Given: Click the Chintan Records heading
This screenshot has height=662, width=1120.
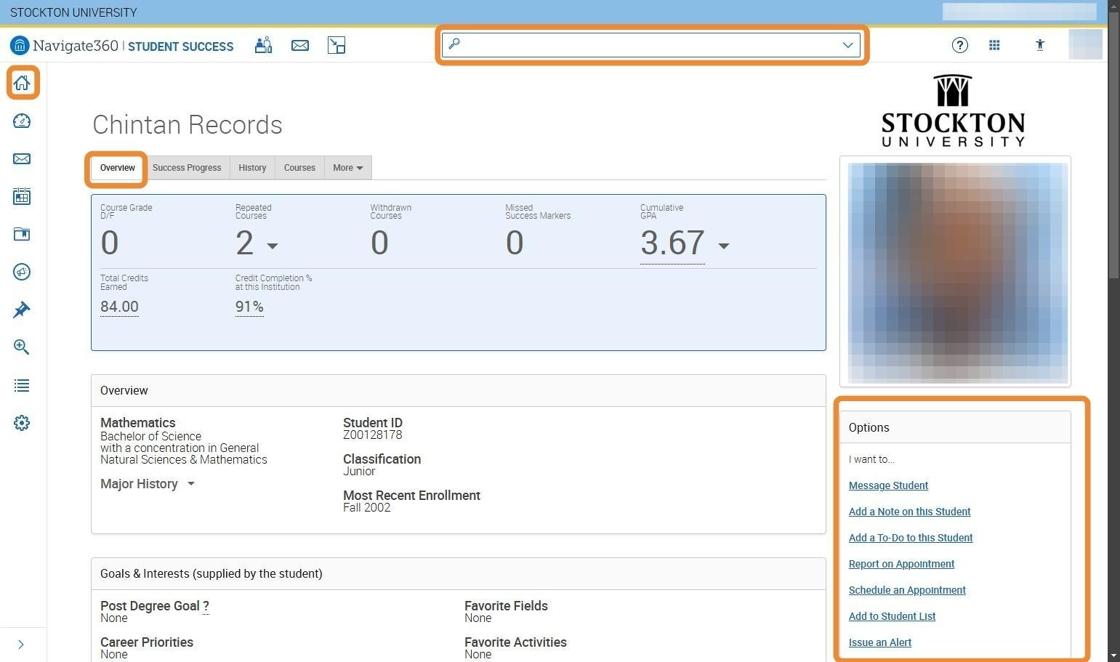Looking at the screenshot, I should click(187, 125).
